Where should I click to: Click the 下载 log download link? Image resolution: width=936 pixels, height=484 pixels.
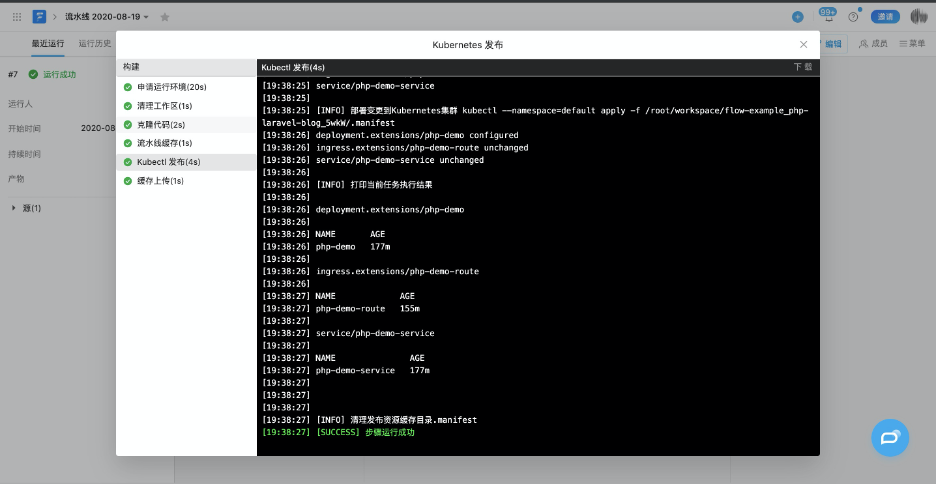pyautogui.click(x=803, y=67)
